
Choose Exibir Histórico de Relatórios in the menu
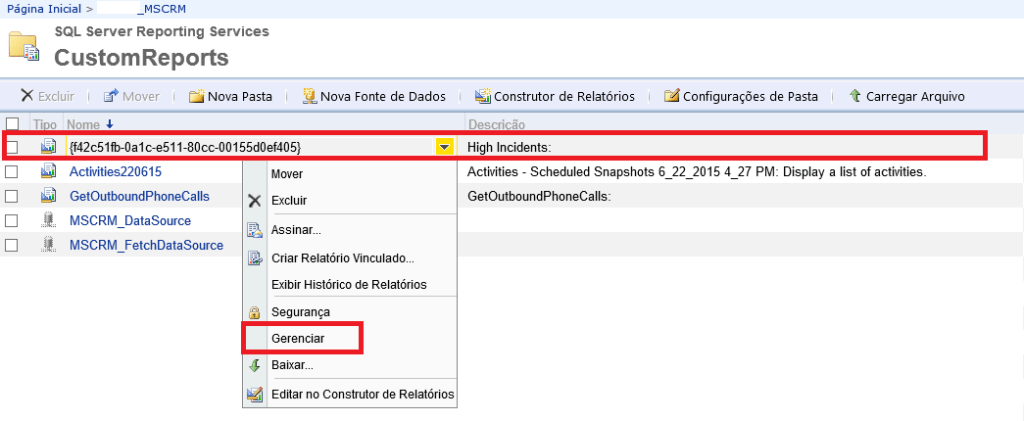tap(348, 285)
